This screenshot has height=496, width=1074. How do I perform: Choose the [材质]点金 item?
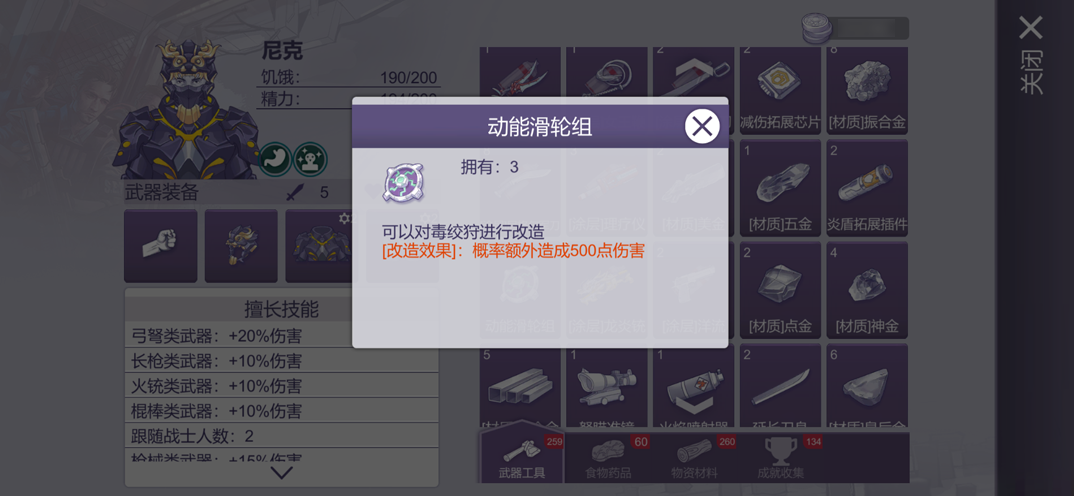click(780, 290)
